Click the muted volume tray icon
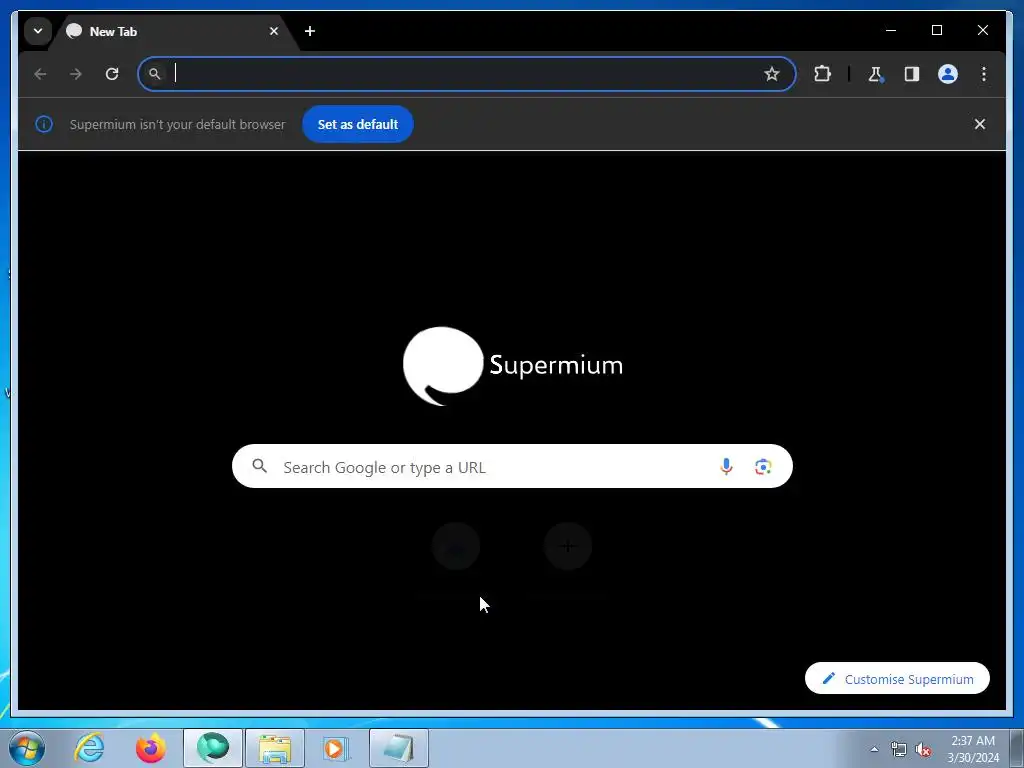 coord(923,749)
